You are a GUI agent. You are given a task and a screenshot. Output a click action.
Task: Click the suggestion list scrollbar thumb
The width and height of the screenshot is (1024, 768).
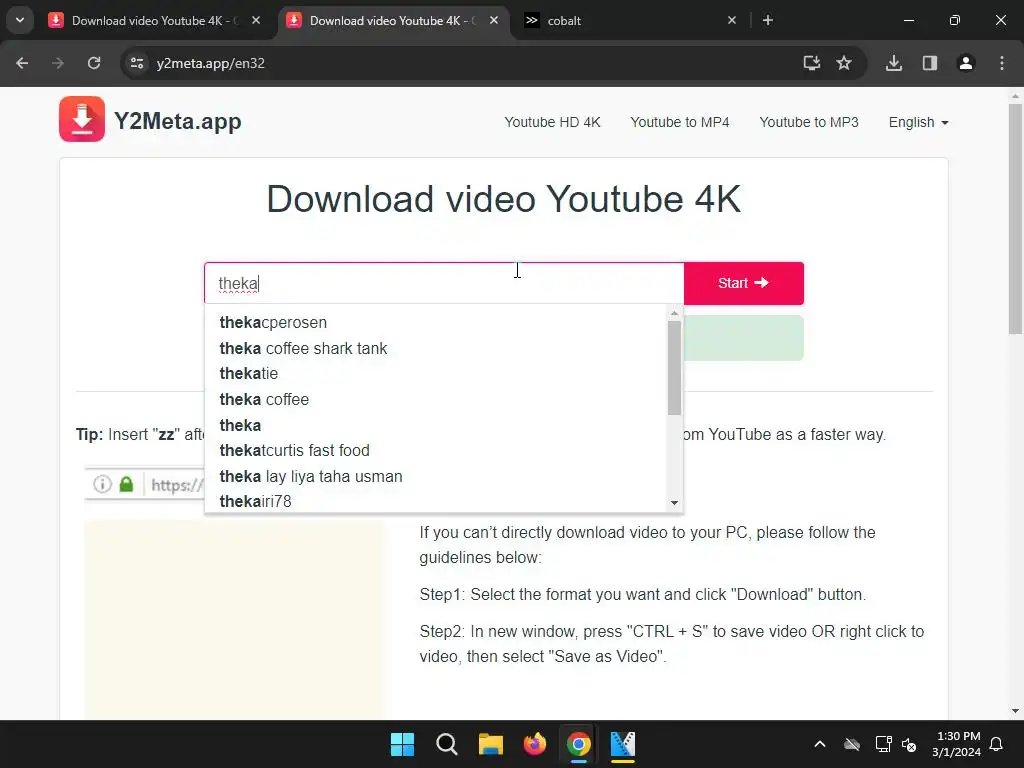(x=674, y=368)
